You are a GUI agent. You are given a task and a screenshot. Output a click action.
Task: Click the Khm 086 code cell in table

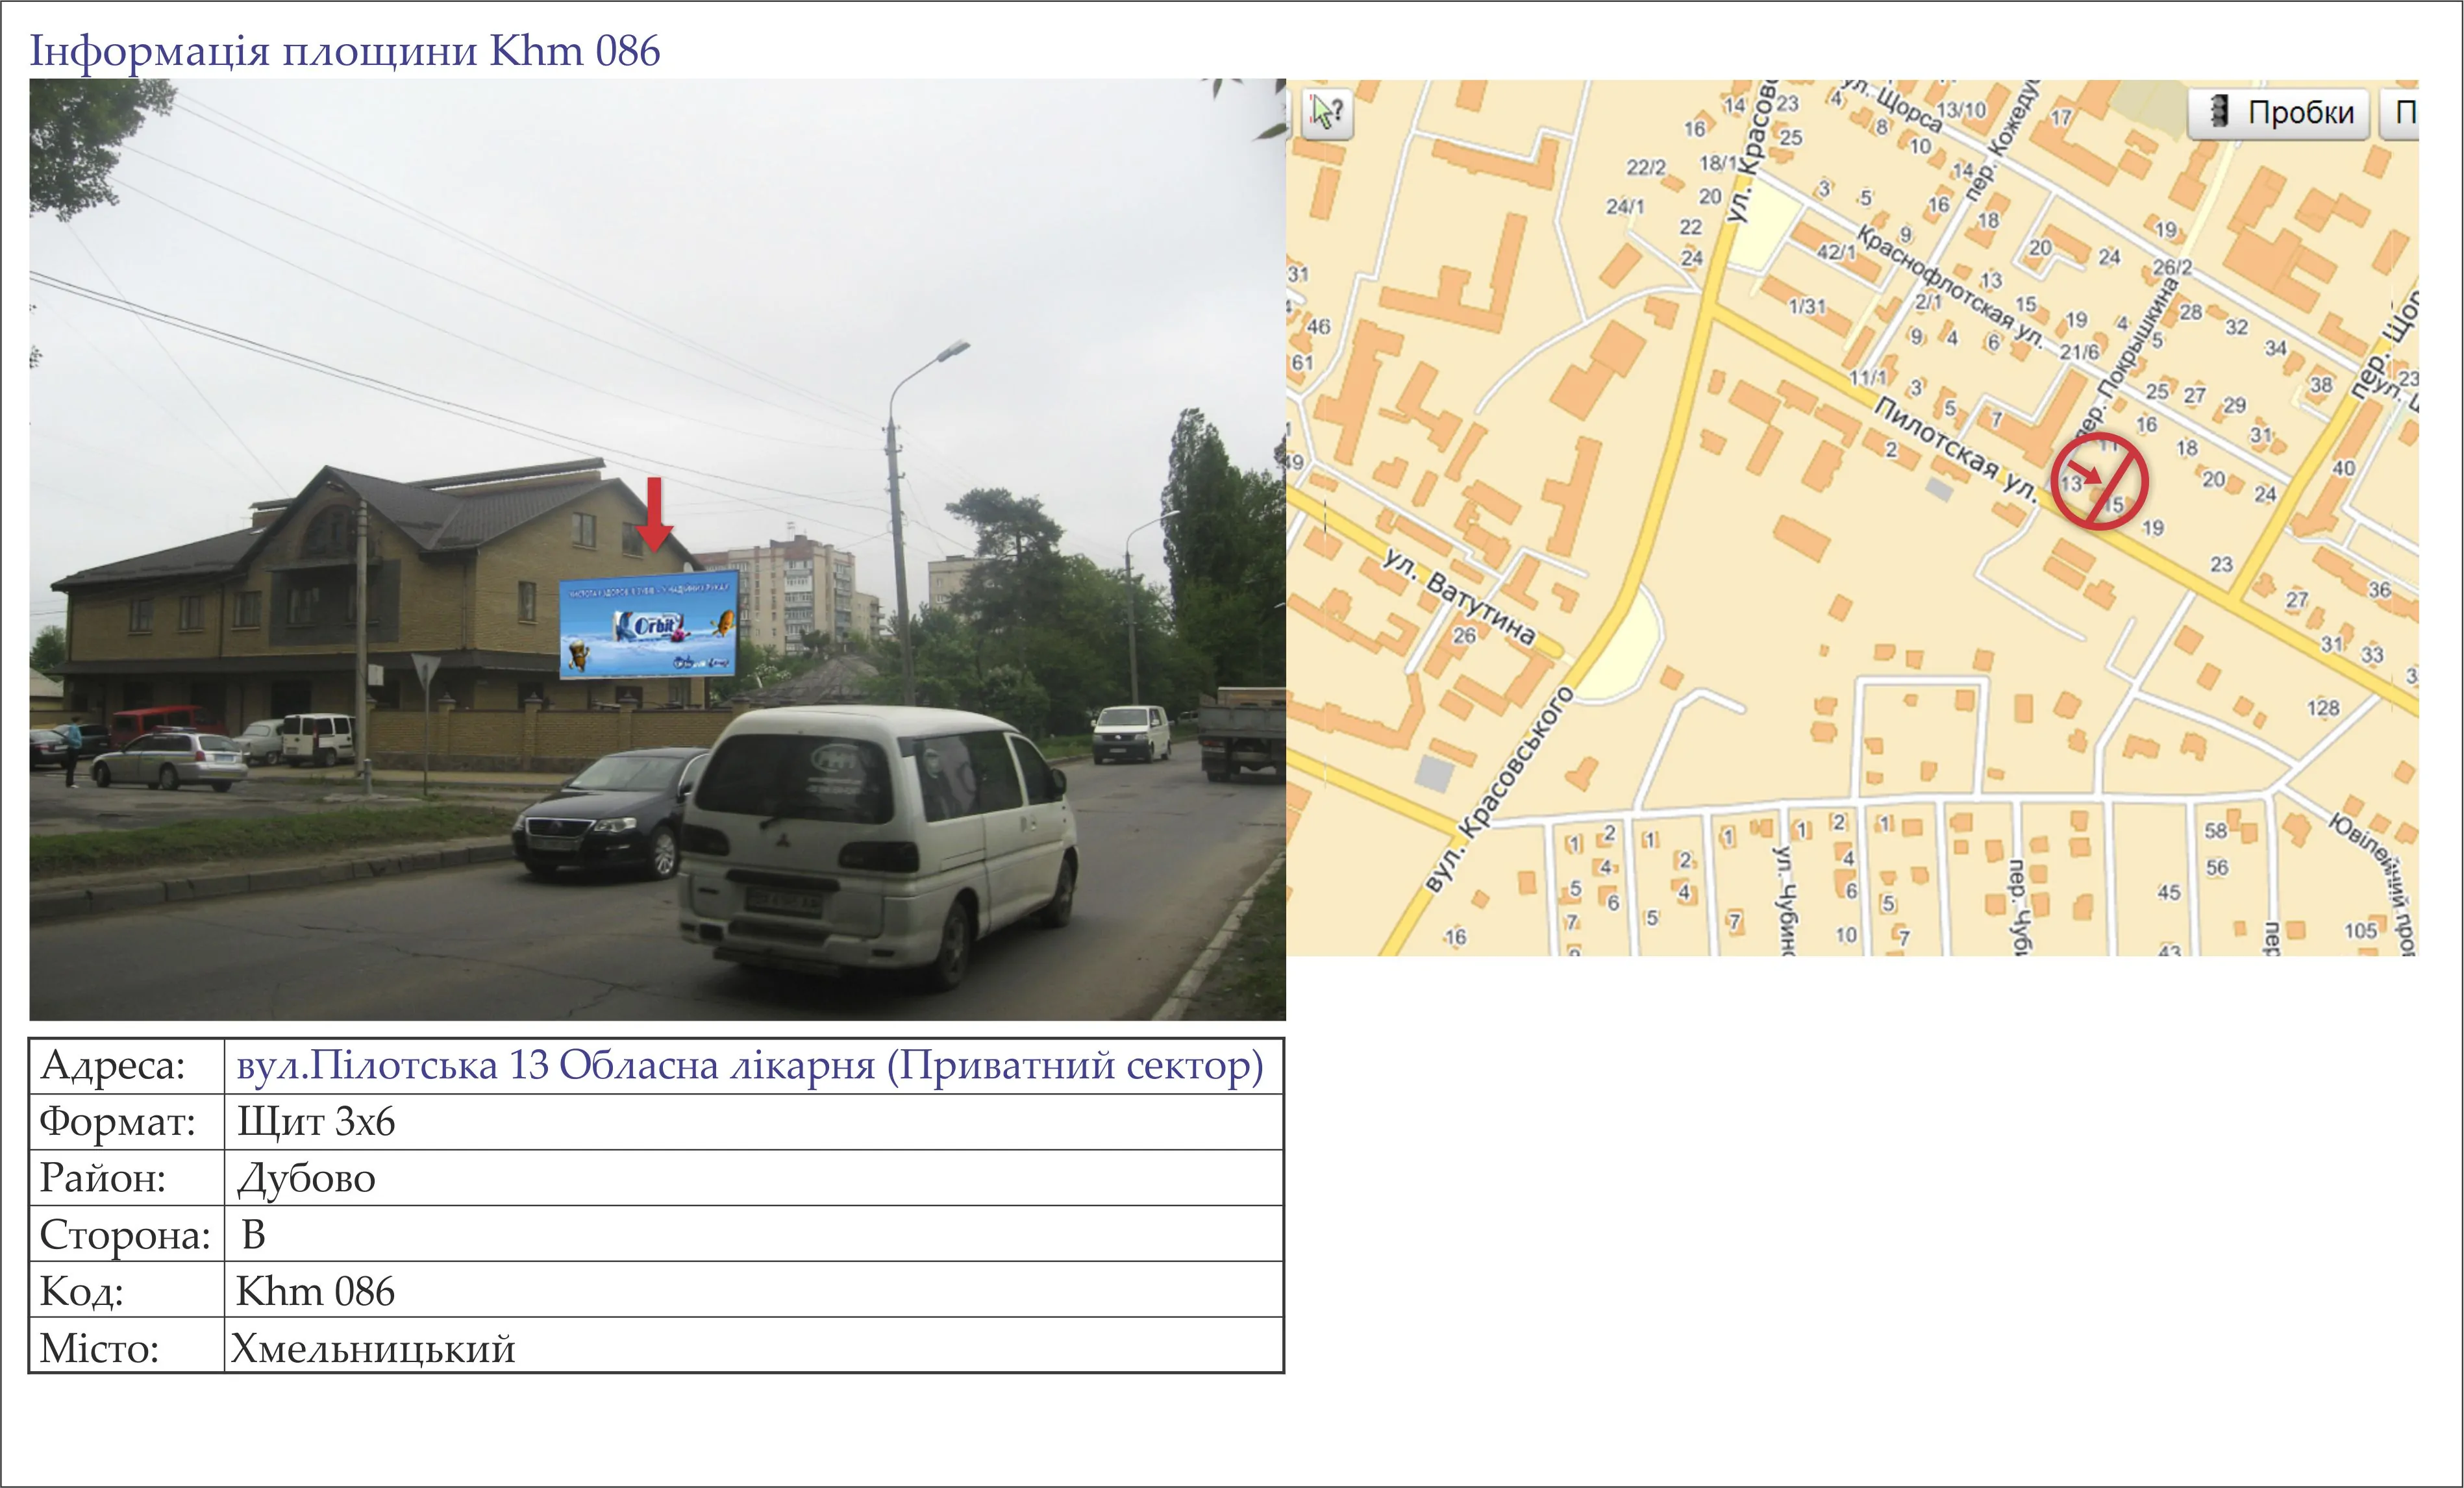click(753, 1290)
